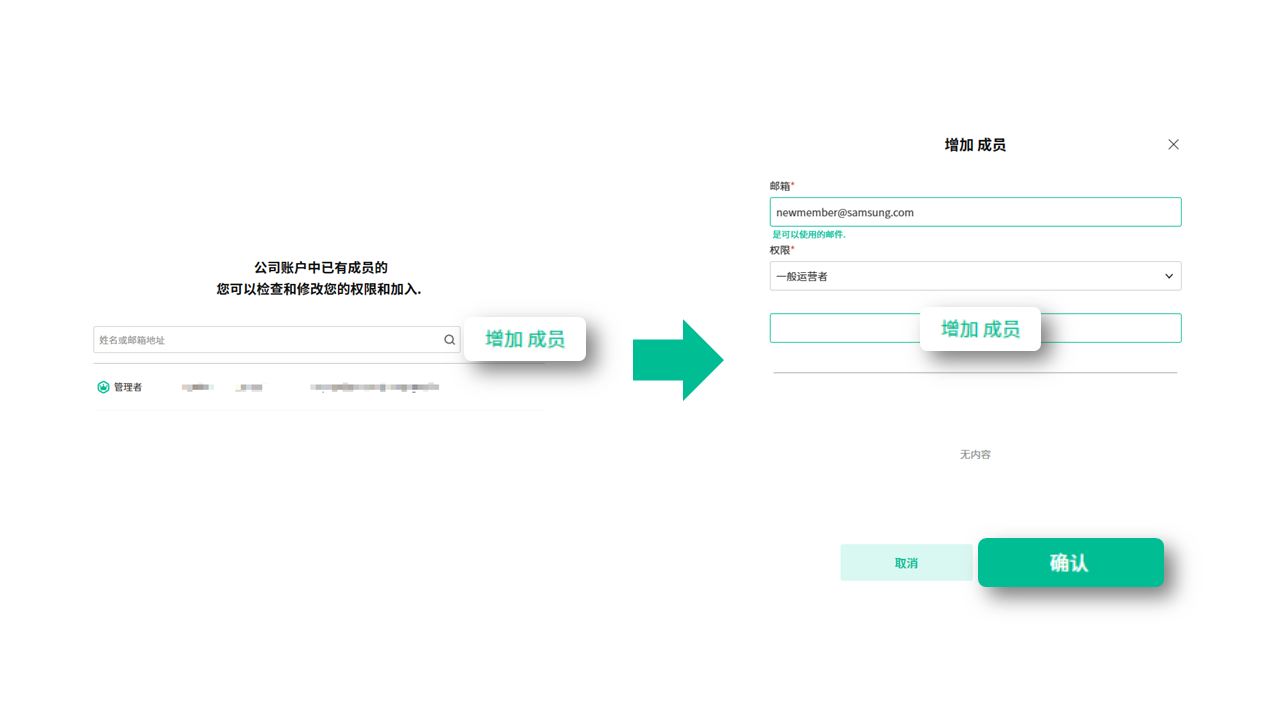The image size is (1280, 720).
Task: Click the 是可以使用的邮件 validation message
Action: coord(808,235)
